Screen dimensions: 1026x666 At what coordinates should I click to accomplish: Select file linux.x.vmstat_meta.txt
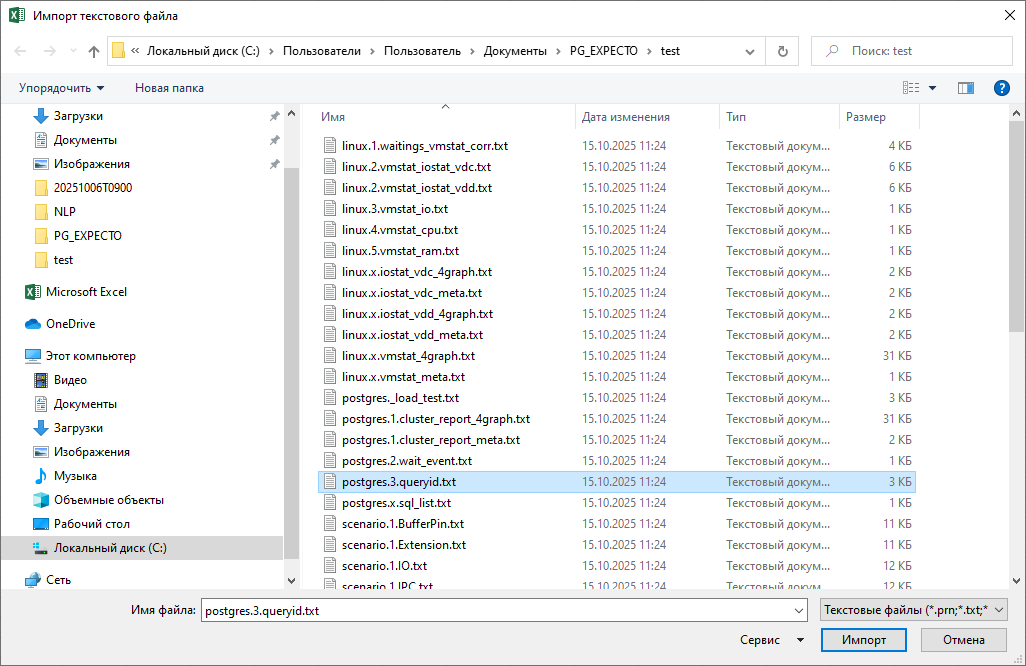click(403, 377)
